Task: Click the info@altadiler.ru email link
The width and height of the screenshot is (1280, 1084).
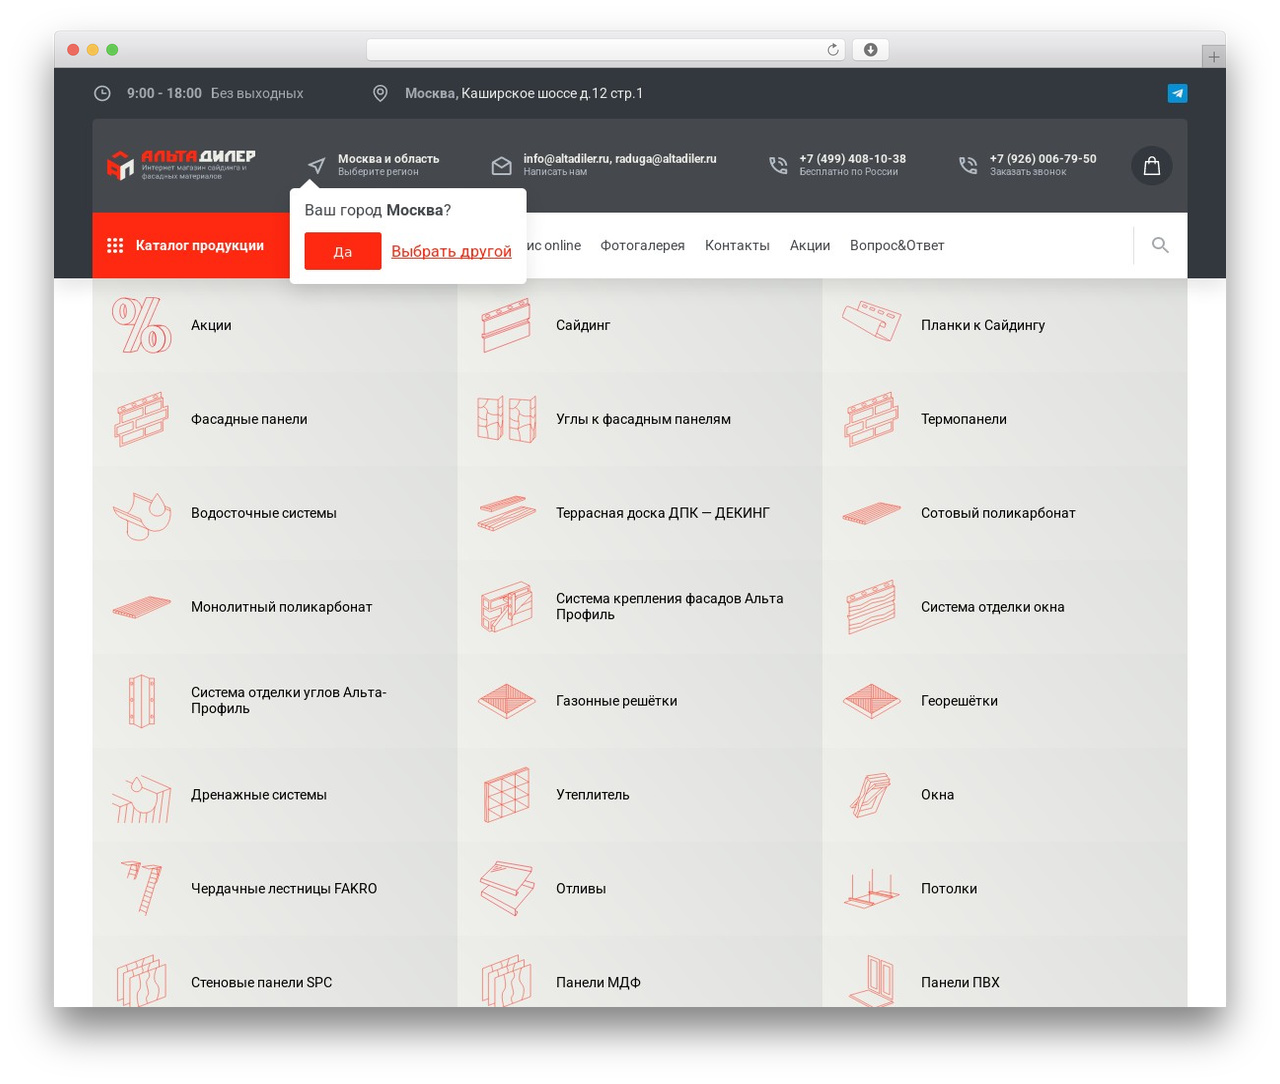Action: pyautogui.click(x=566, y=159)
